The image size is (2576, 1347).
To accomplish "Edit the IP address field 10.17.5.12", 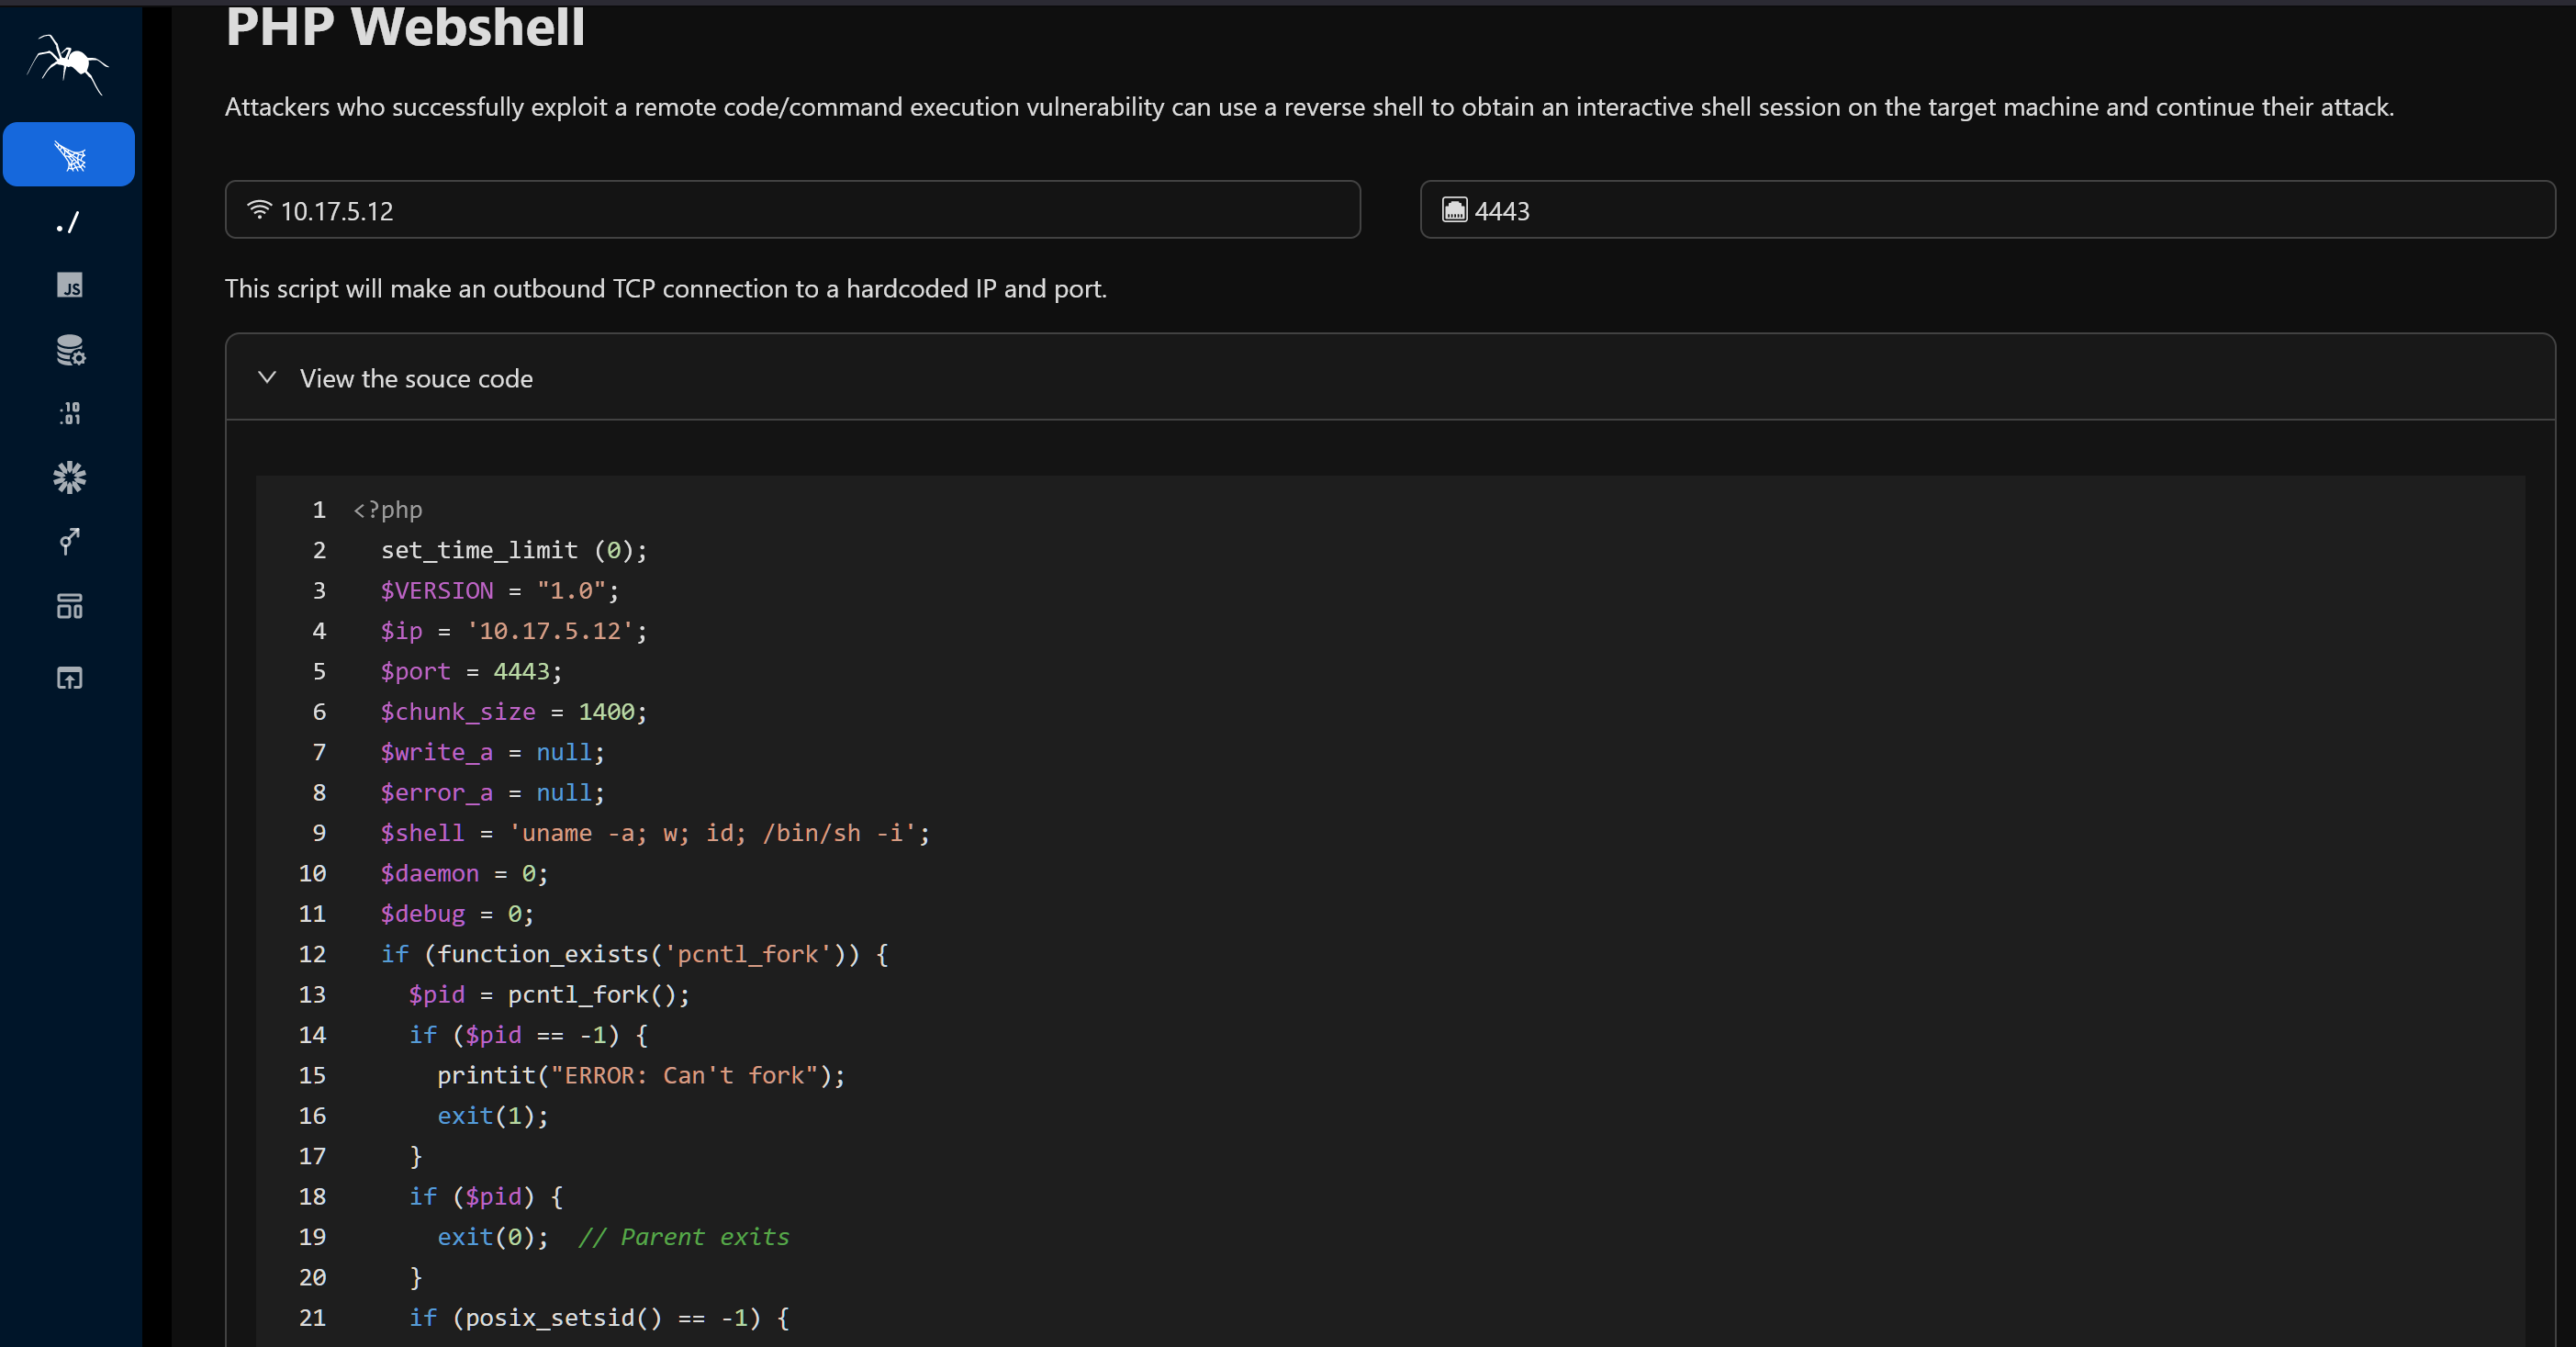I will [x=792, y=210].
